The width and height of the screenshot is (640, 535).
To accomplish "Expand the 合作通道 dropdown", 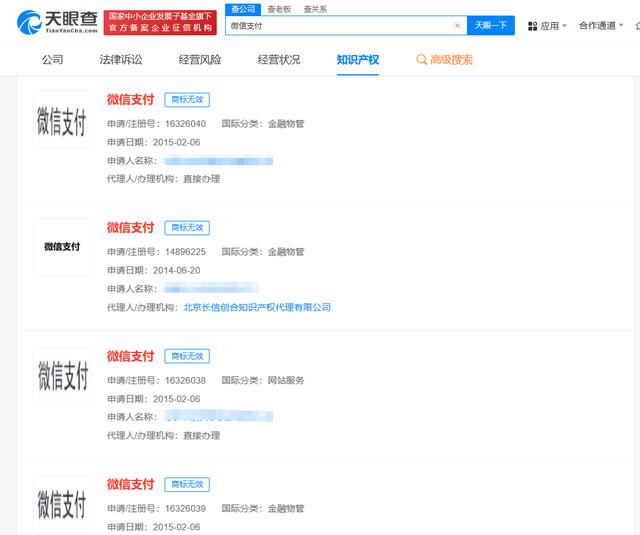I will point(601,26).
